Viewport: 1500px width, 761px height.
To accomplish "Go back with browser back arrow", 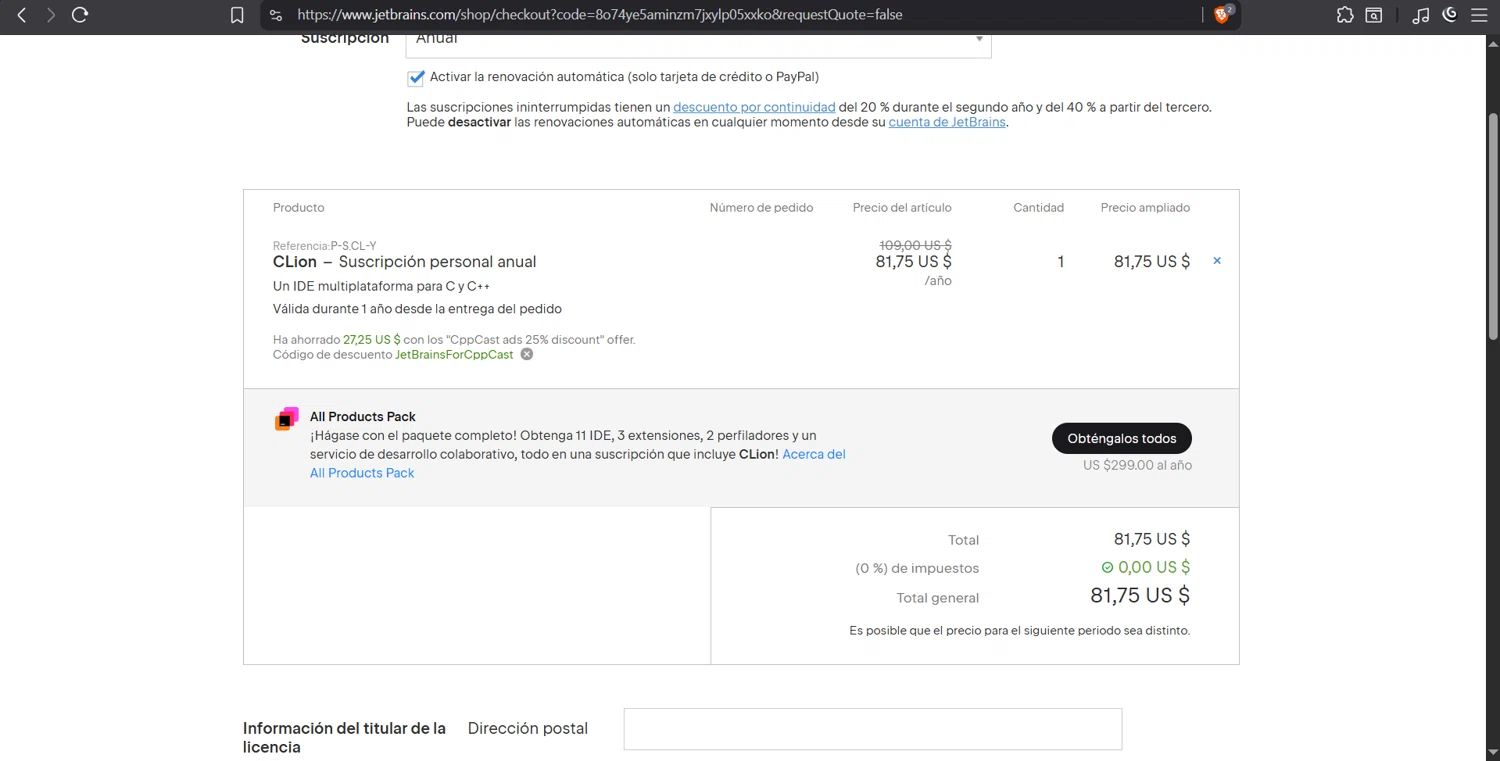I will point(21,15).
